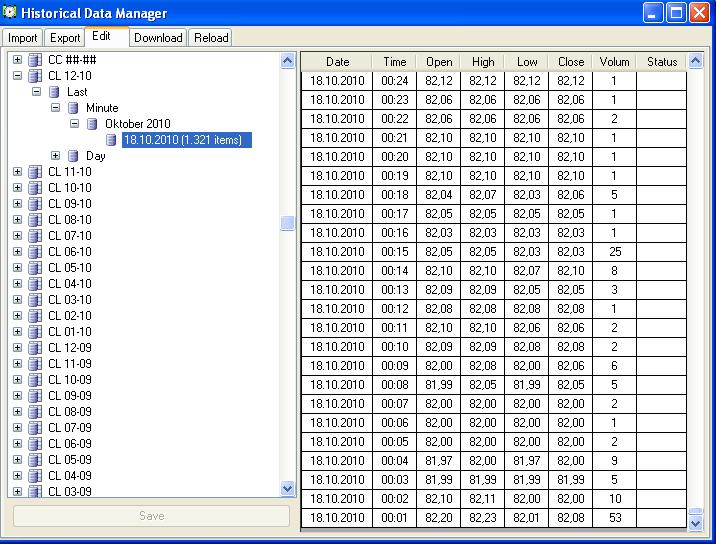Image resolution: width=716 pixels, height=544 pixels.
Task: Click volume 53 in 00:01 row
Action: [615, 518]
